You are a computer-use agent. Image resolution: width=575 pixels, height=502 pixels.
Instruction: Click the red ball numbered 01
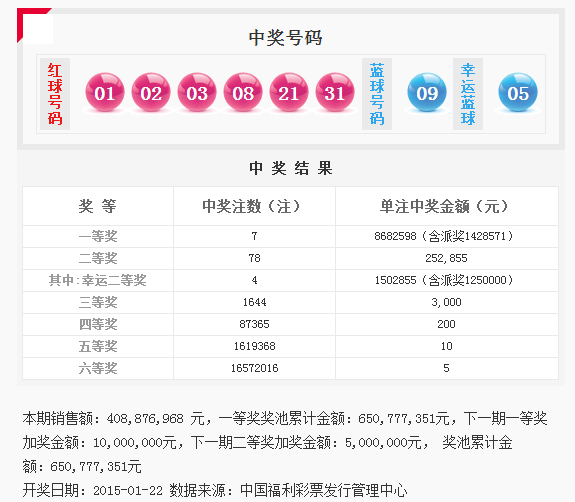click(x=105, y=92)
